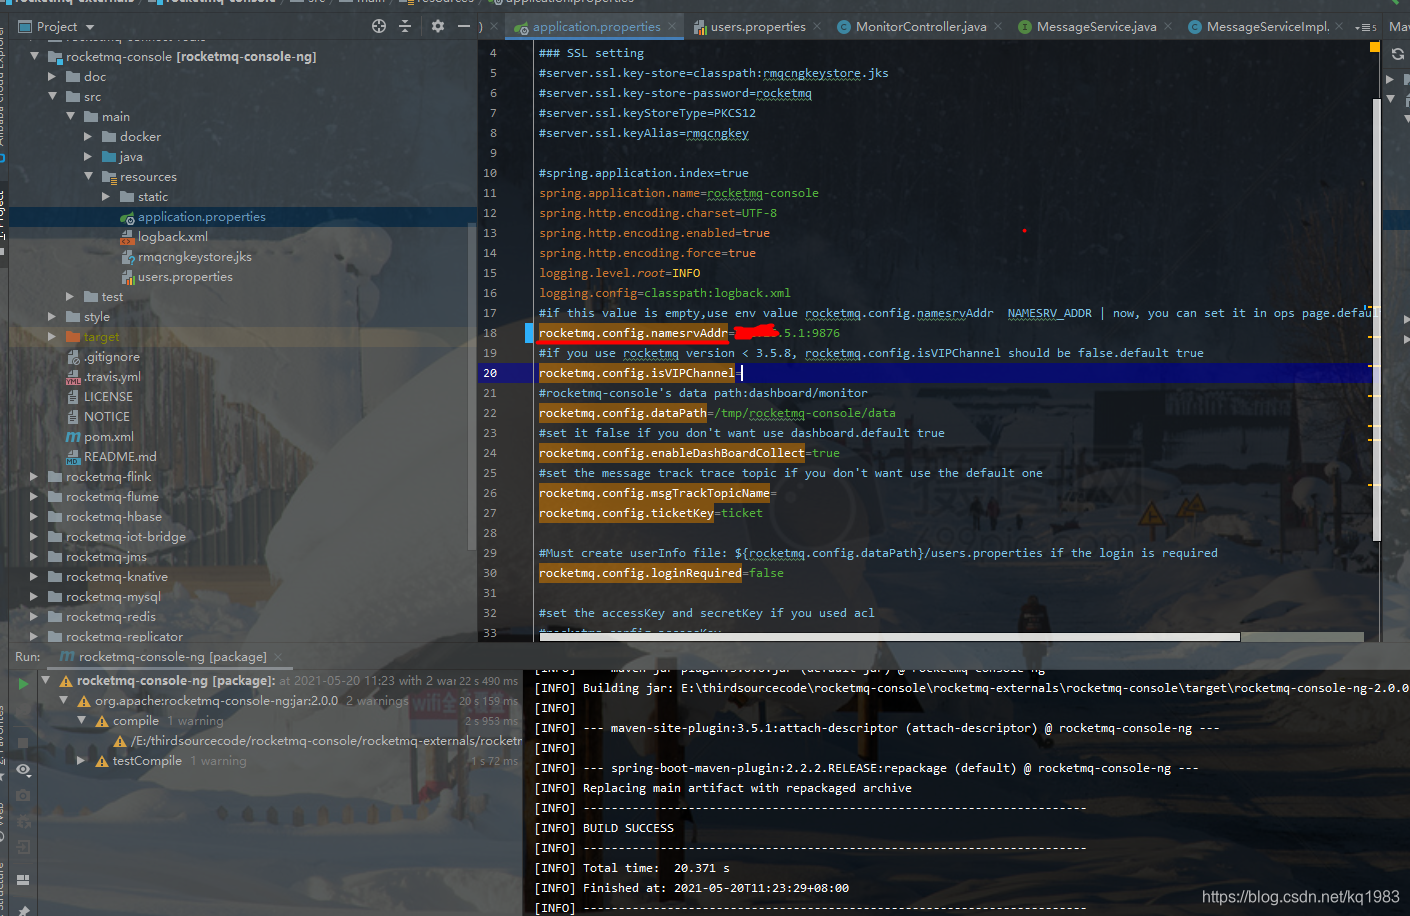Expand the testCompile warning node
1410x916 pixels.
pyautogui.click(x=82, y=760)
